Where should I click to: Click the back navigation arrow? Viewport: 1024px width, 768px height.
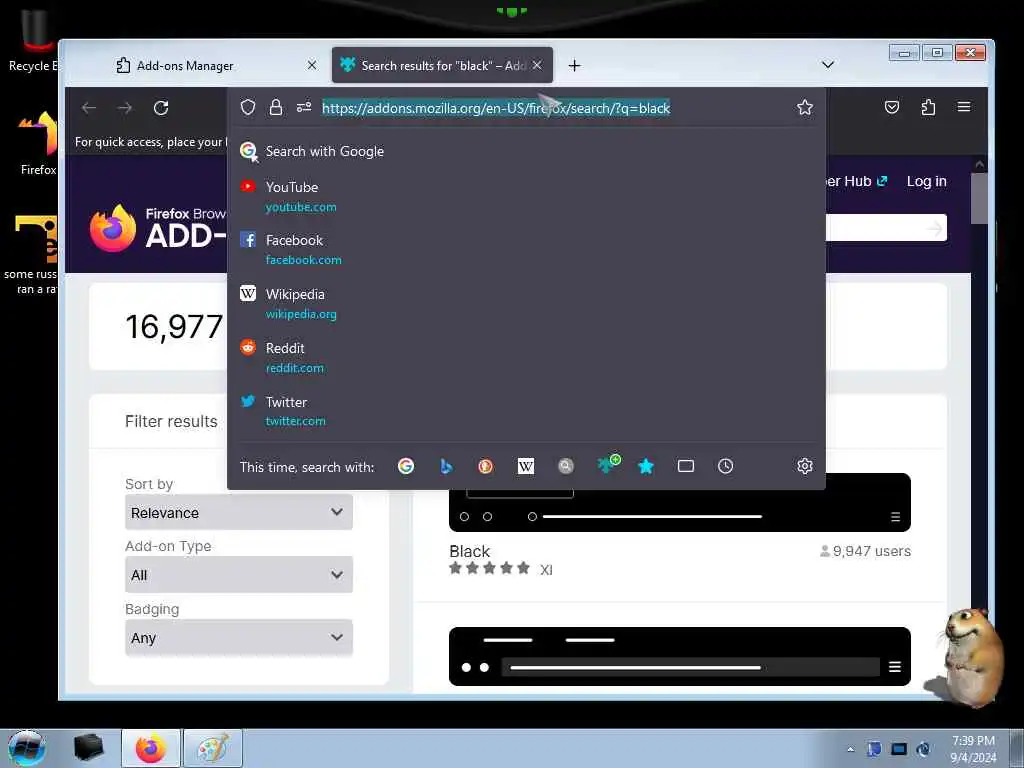point(89,108)
